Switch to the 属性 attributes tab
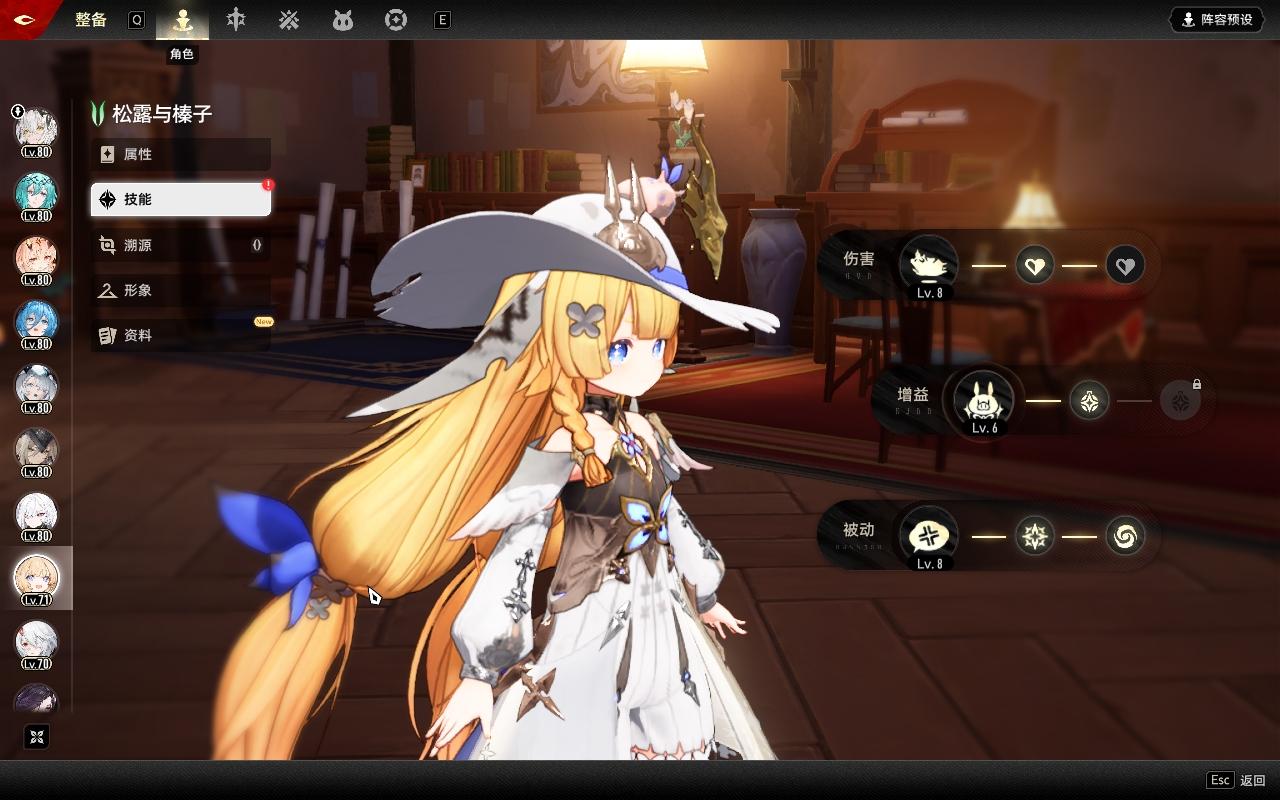This screenshot has height=800, width=1280. 181,154
